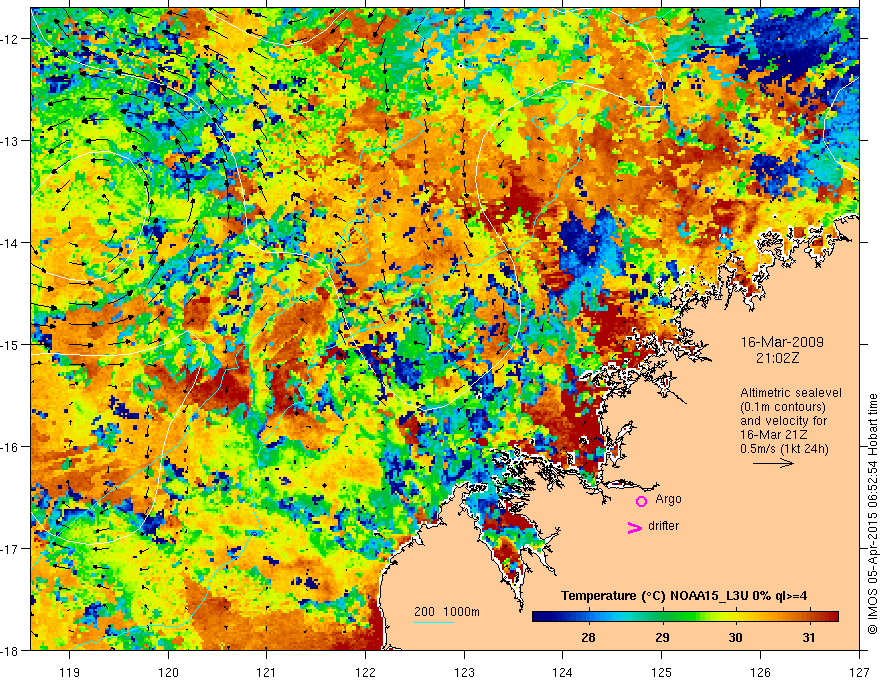Click the latitude label '-18'

coord(10,651)
